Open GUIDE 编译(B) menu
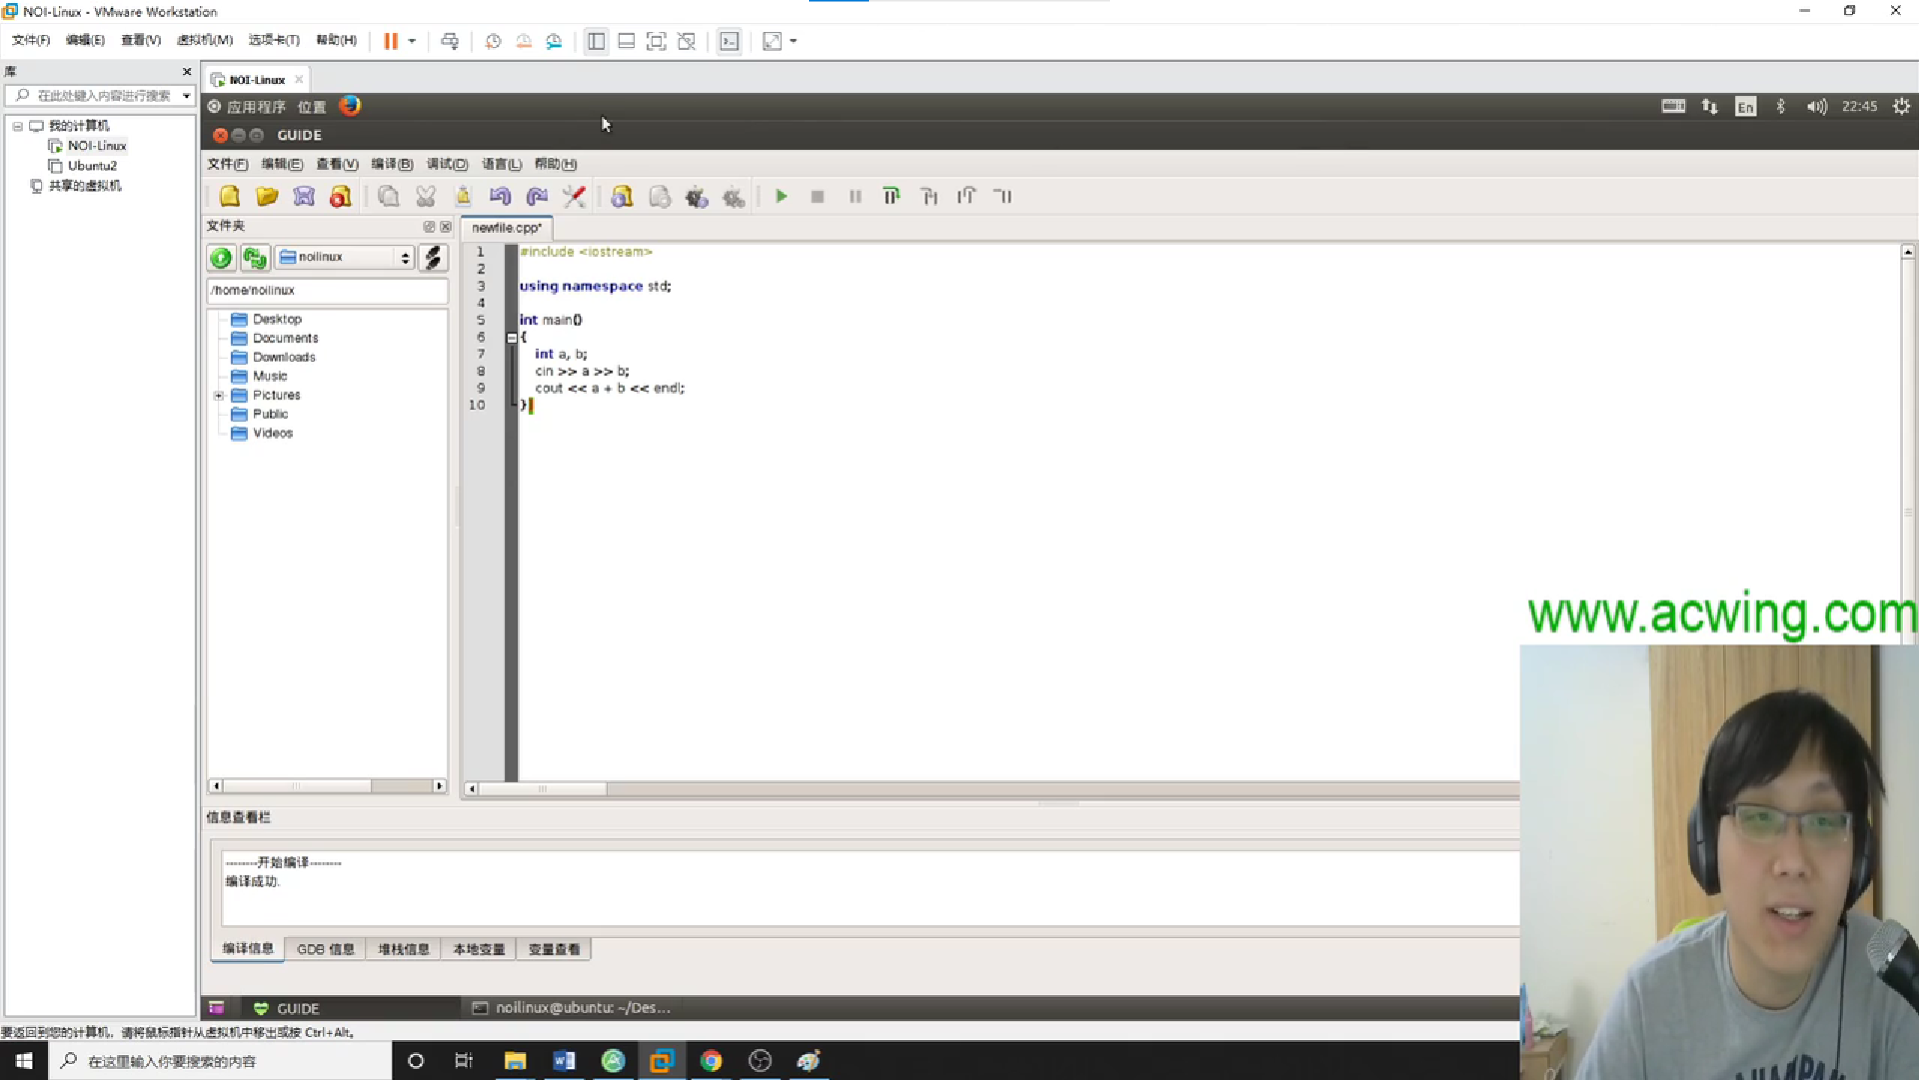 click(x=392, y=164)
